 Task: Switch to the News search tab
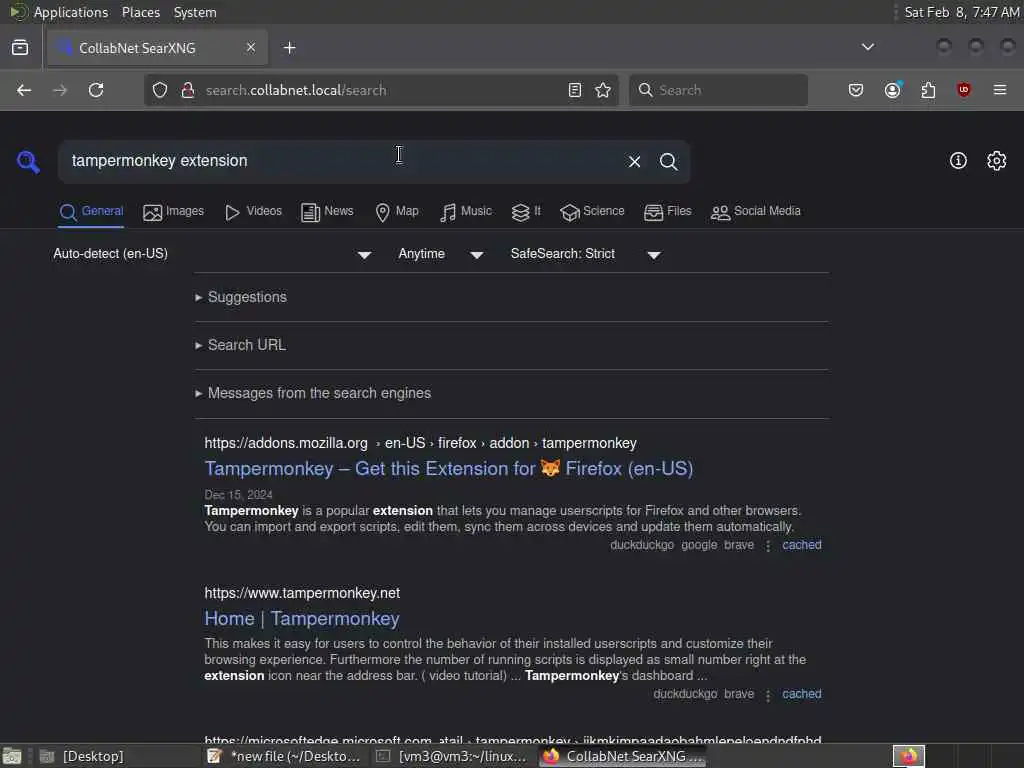[x=327, y=212]
